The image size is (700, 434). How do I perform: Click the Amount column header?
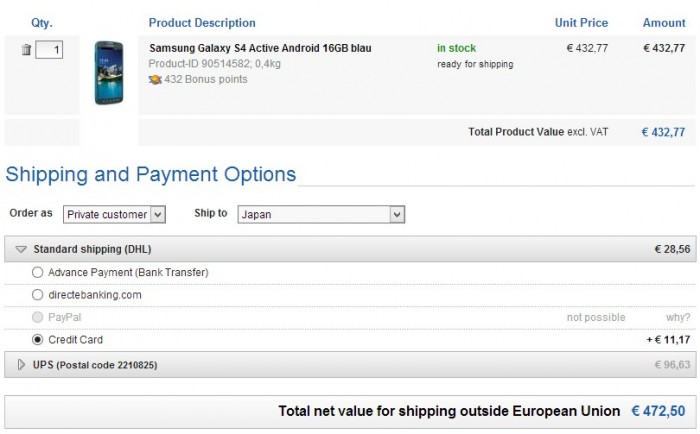tap(663, 23)
